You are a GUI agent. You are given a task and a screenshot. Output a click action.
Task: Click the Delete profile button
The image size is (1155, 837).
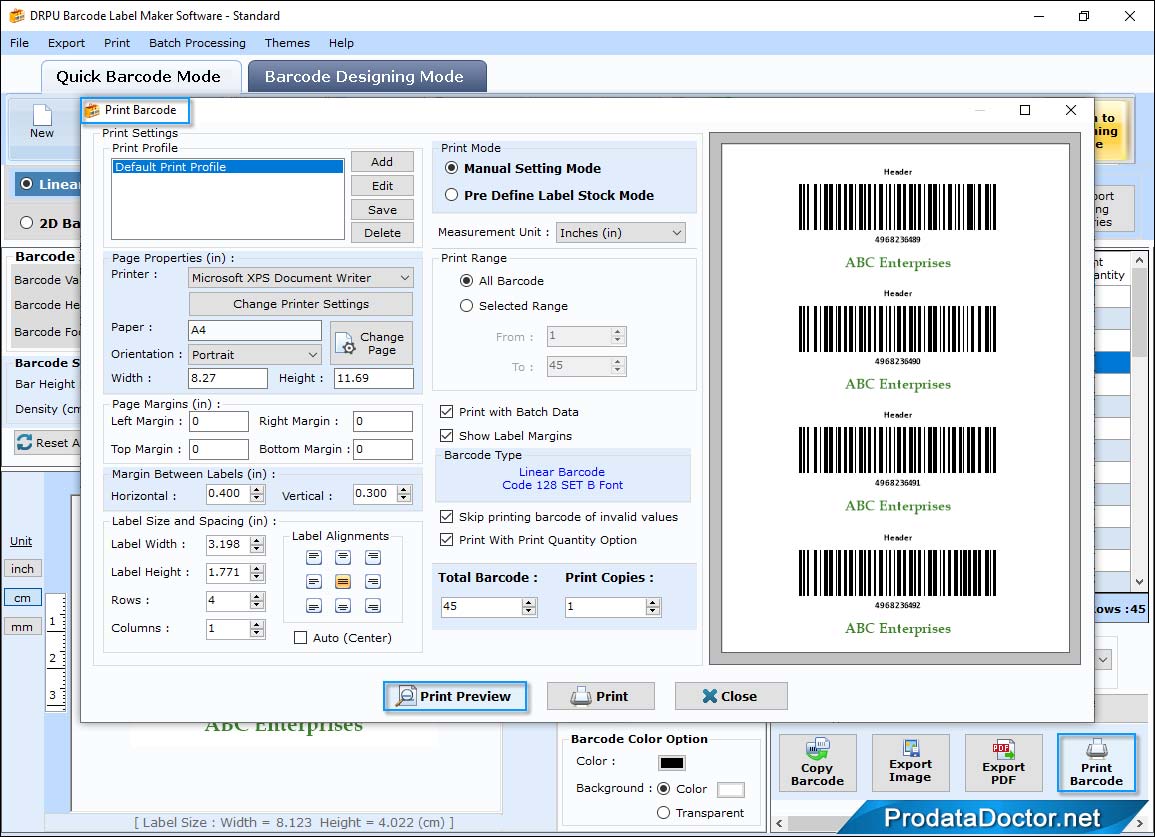pos(382,233)
